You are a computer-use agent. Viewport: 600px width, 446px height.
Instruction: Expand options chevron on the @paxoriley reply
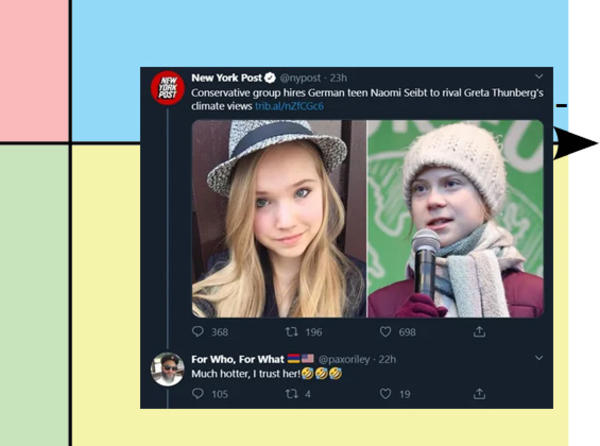coord(539,358)
